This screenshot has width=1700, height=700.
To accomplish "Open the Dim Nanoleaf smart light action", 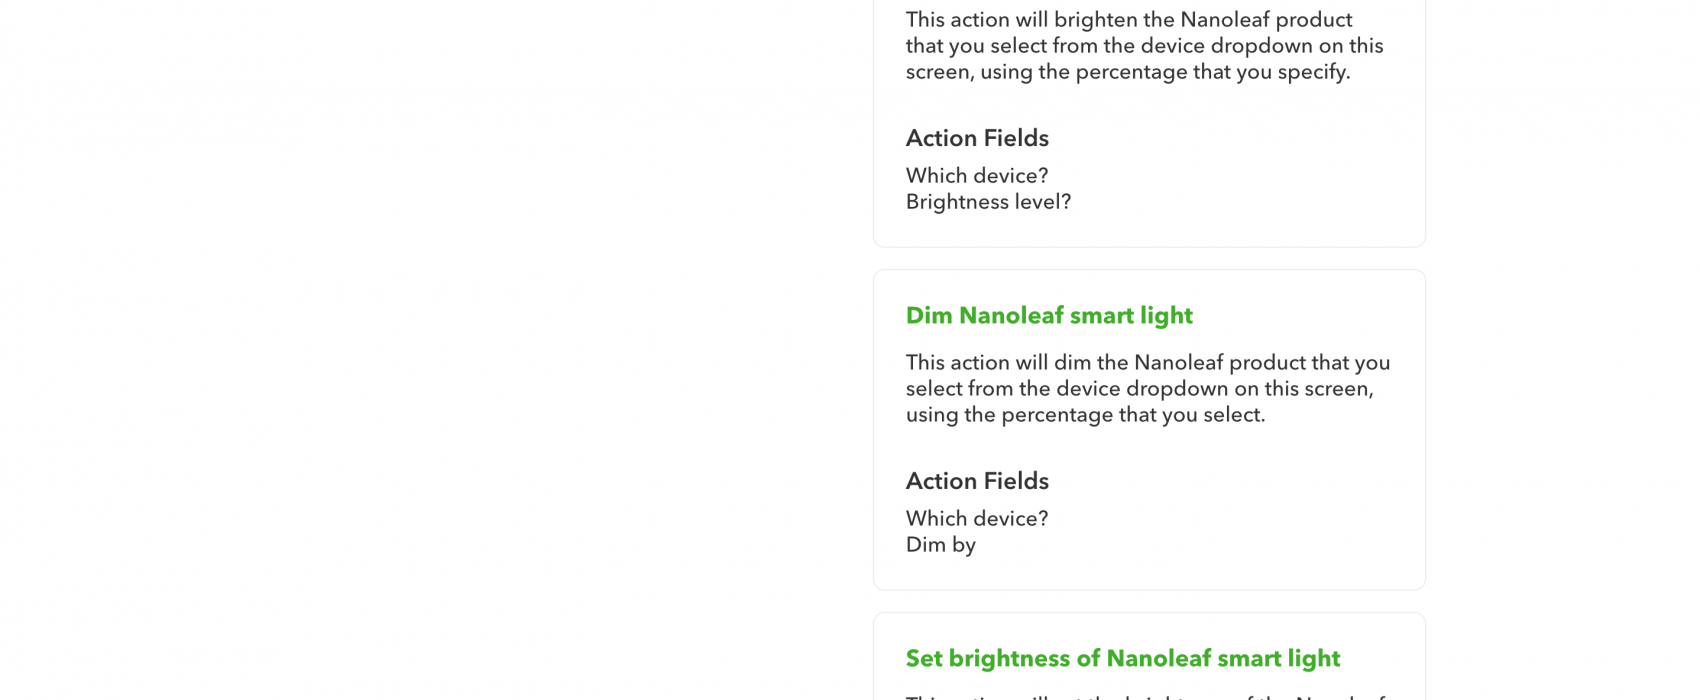I will [1049, 316].
